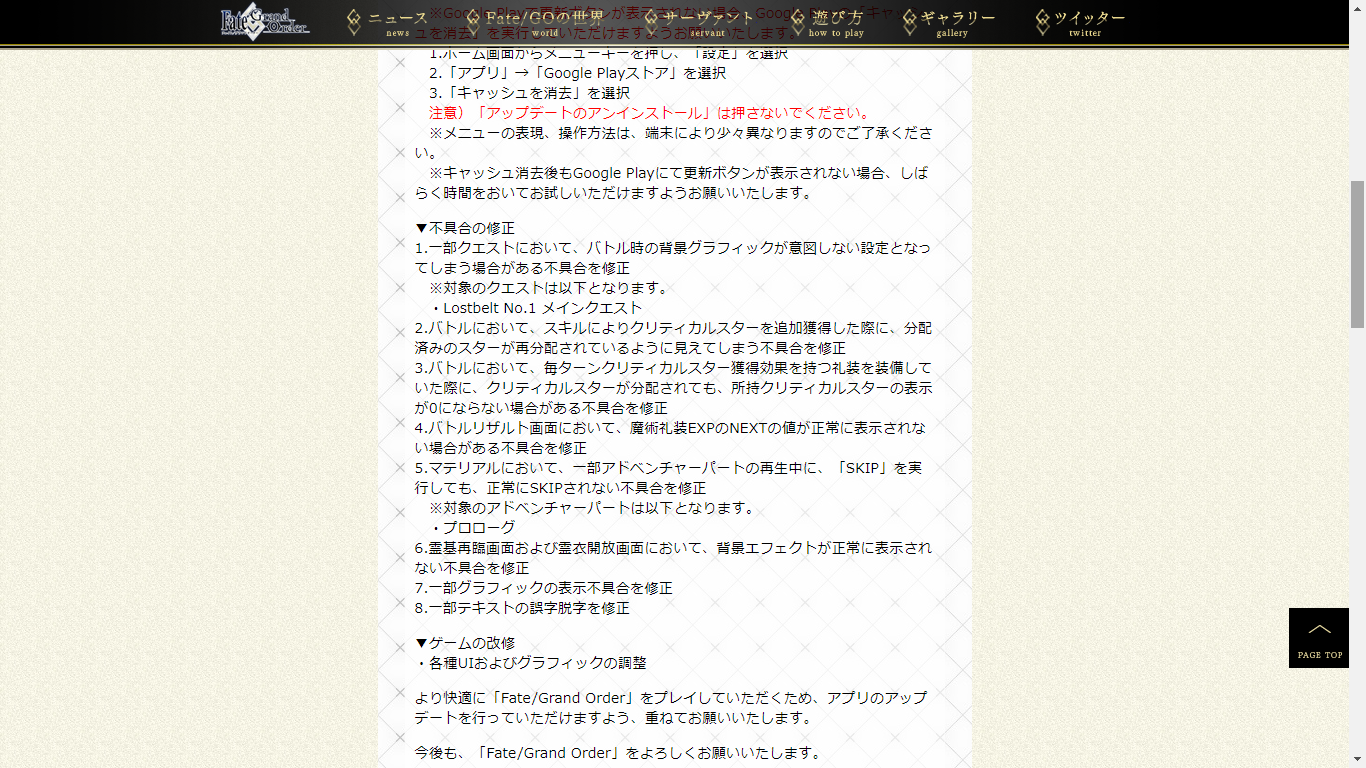
Task: Open the サーヴァント servant menu item
Action: point(708,23)
